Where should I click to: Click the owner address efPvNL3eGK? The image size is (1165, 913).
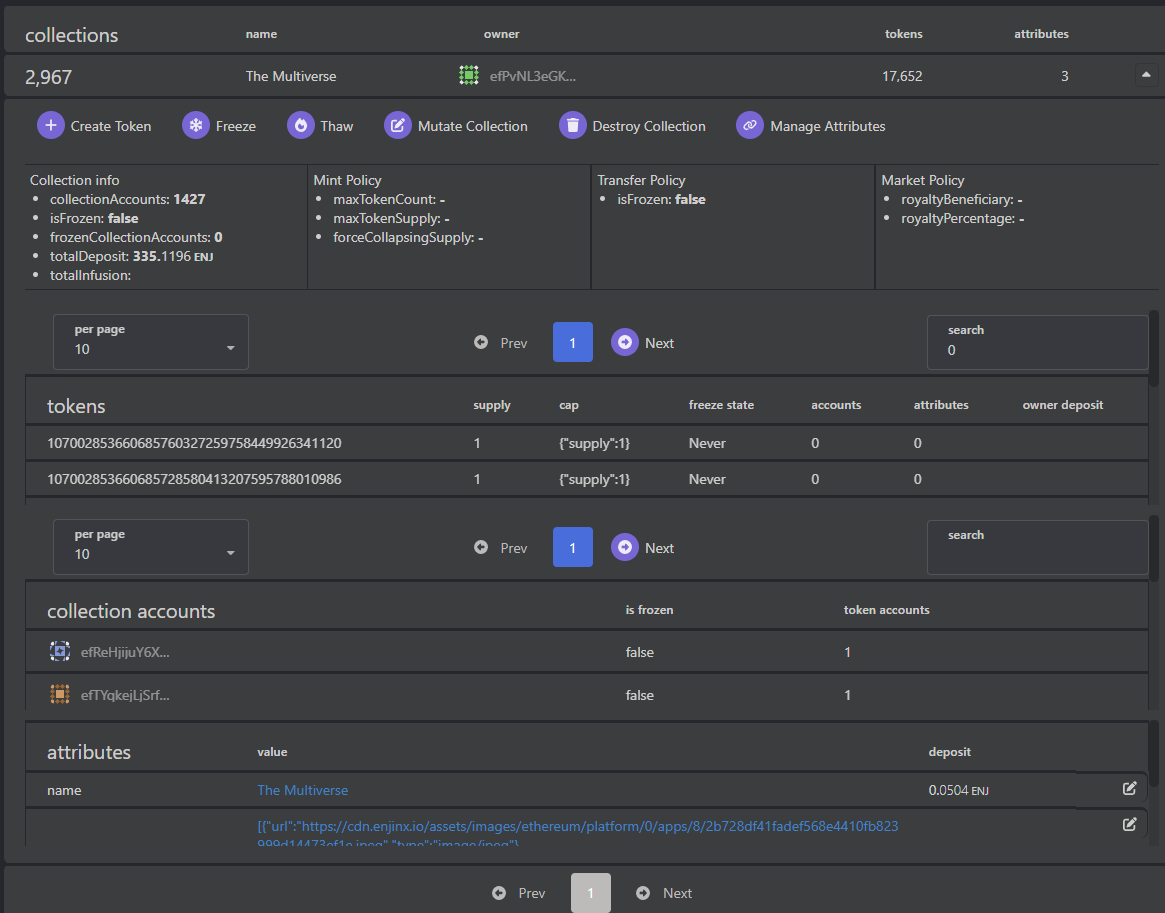tap(533, 76)
